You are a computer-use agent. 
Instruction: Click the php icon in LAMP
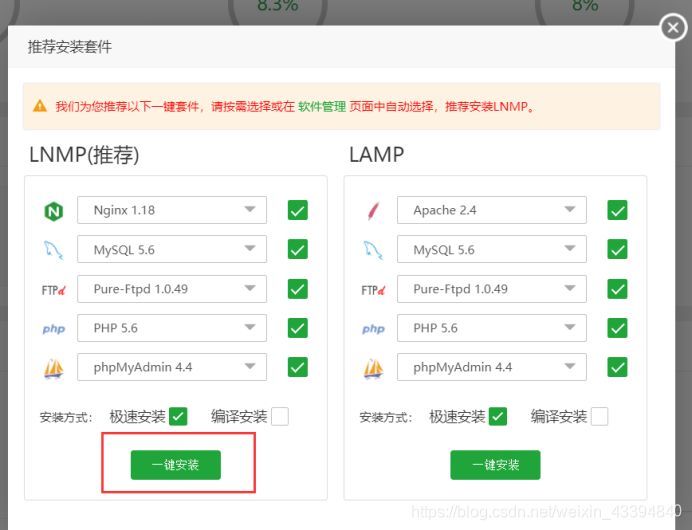click(373, 329)
